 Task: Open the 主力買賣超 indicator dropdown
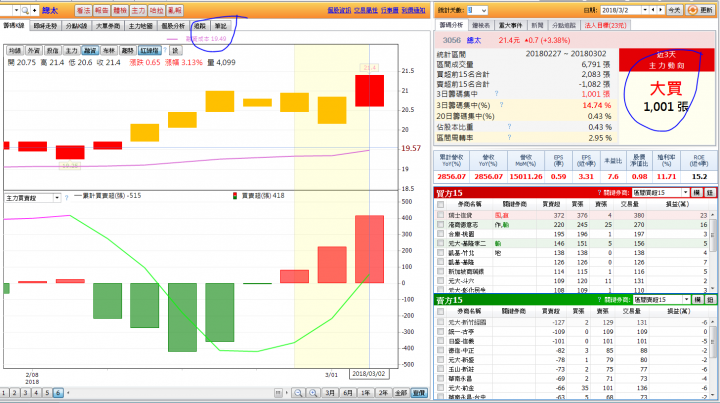pyautogui.click(x=57, y=198)
